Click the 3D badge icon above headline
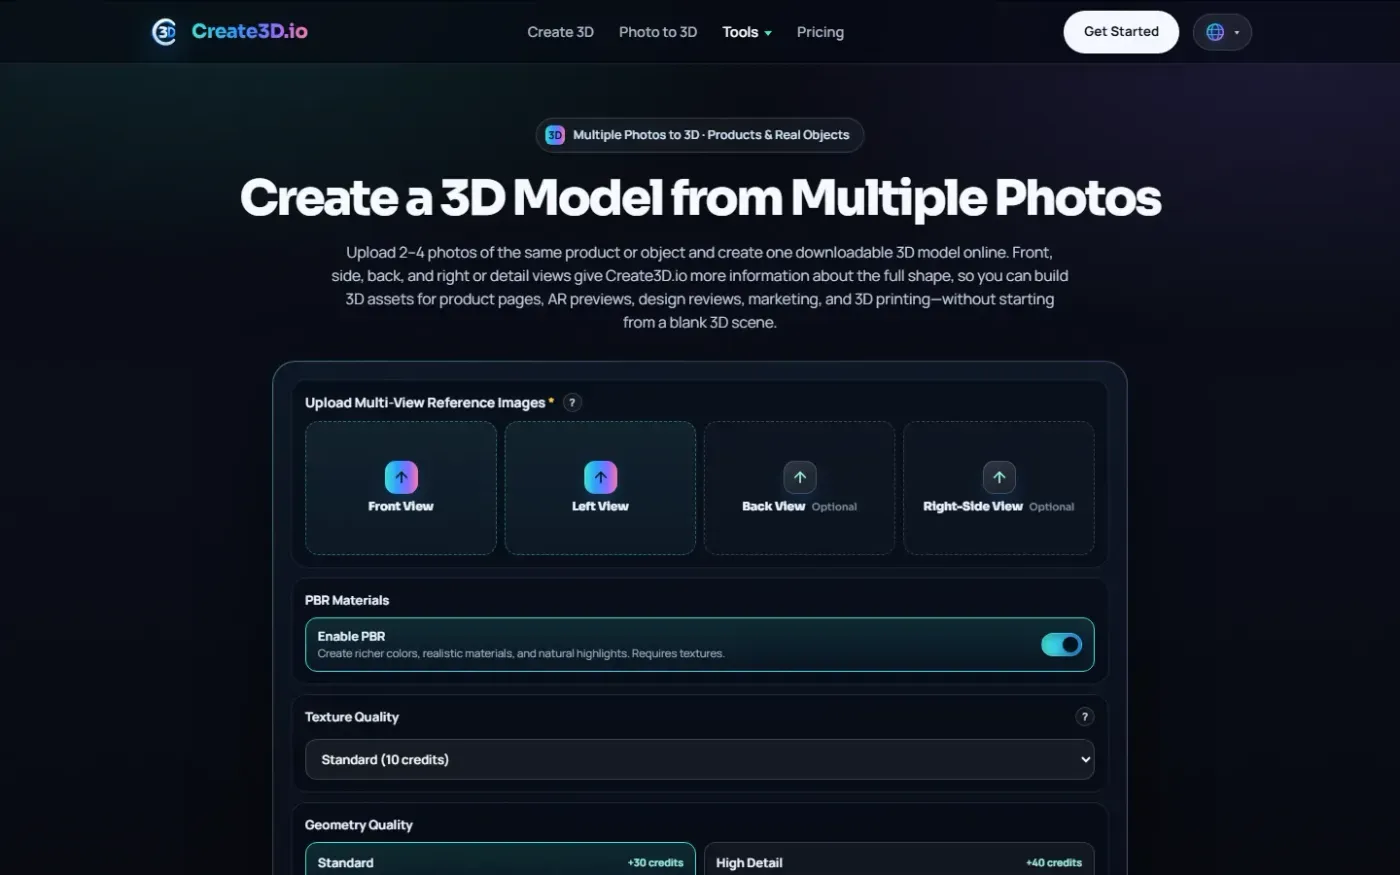 click(x=555, y=135)
